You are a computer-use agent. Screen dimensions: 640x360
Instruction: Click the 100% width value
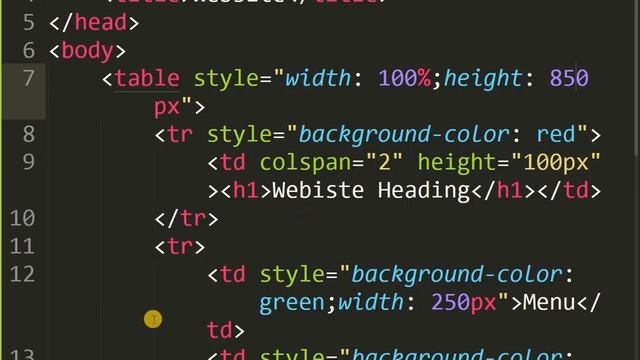coord(404,78)
